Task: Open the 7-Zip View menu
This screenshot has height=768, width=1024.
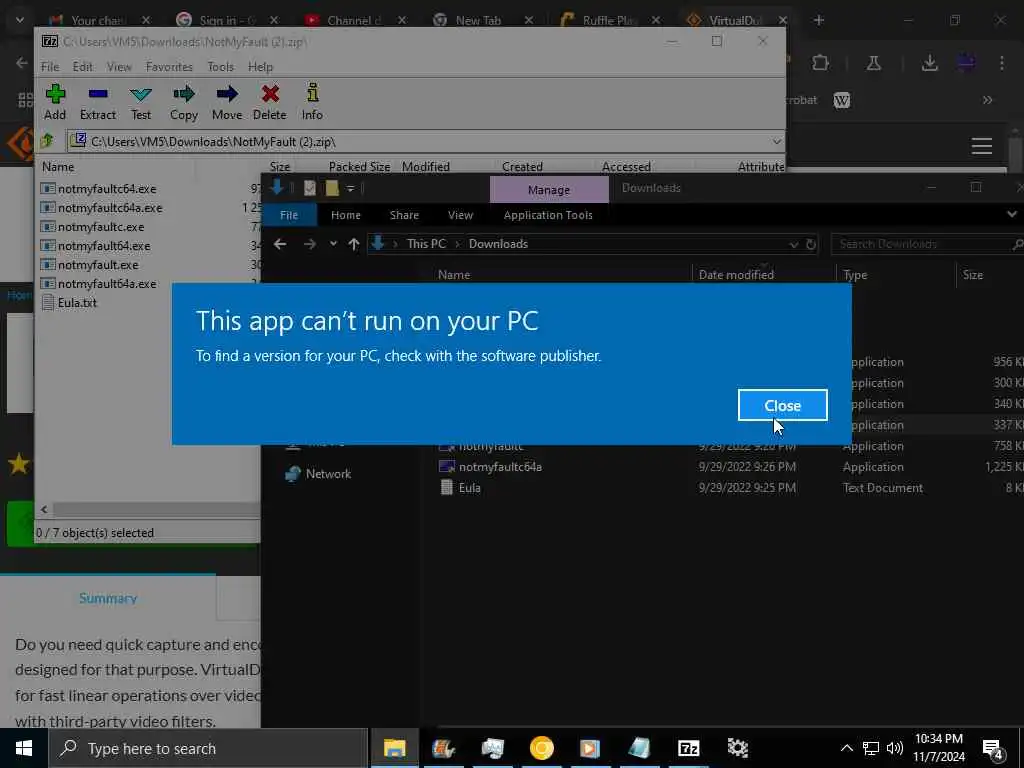Action: tap(119, 67)
